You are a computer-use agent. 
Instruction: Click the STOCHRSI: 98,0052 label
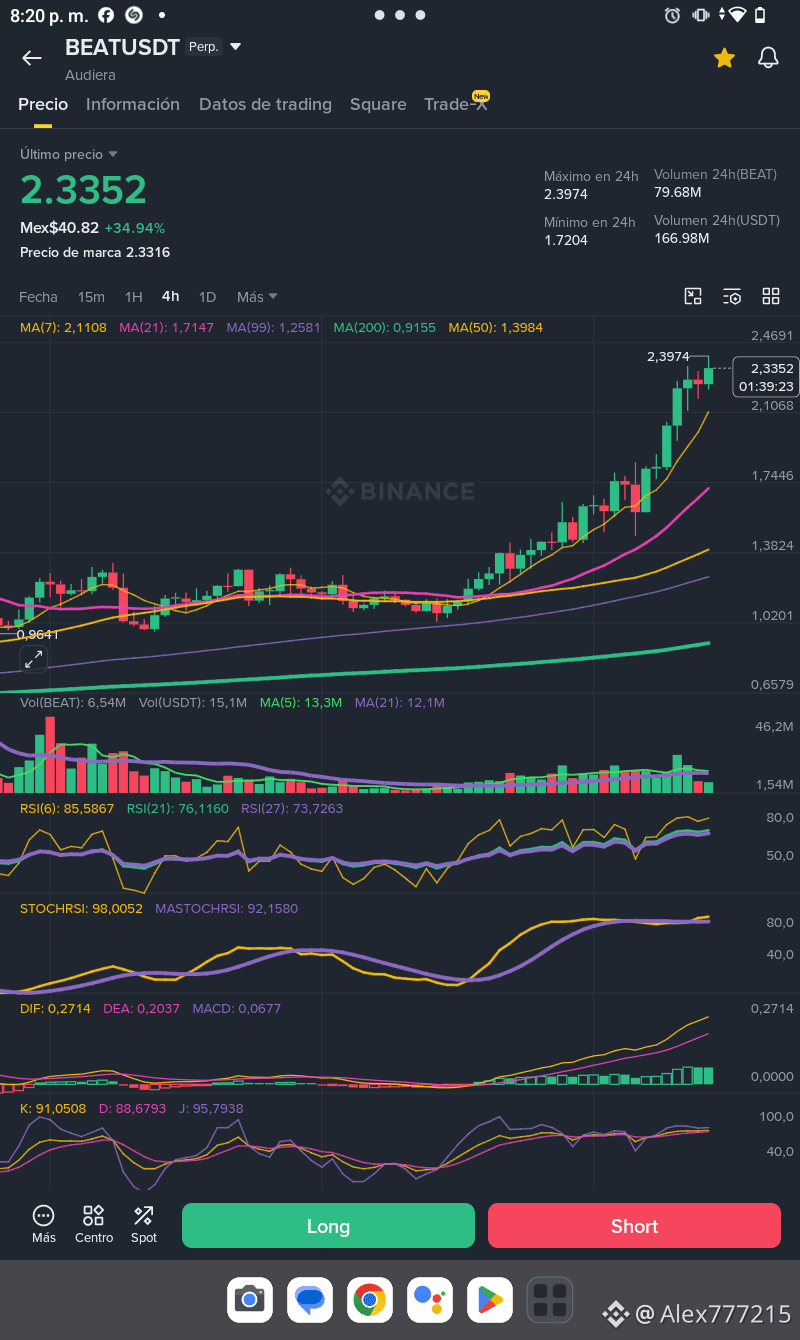81,909
